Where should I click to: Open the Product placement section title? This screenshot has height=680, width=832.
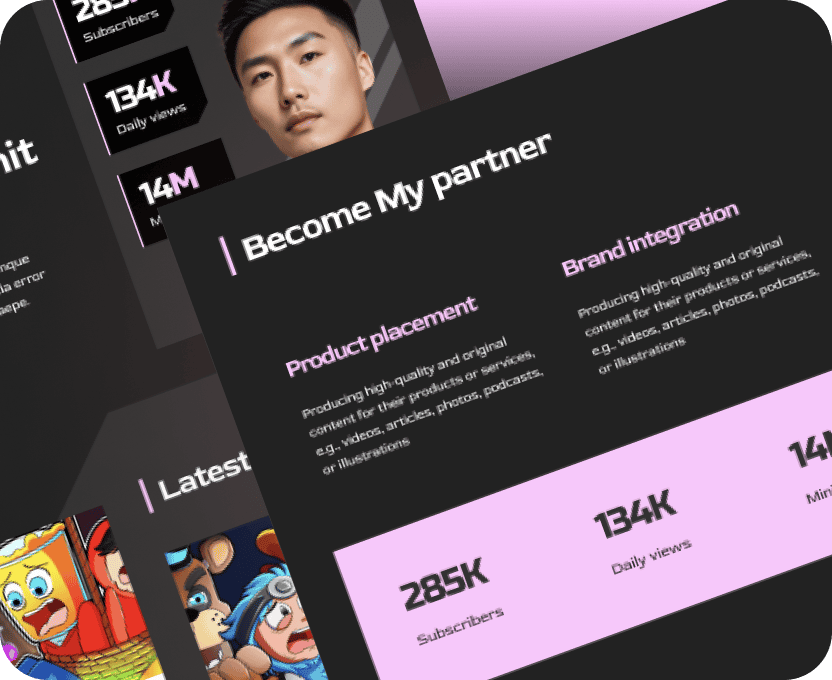pyautogui.click(x=381, y=336)
